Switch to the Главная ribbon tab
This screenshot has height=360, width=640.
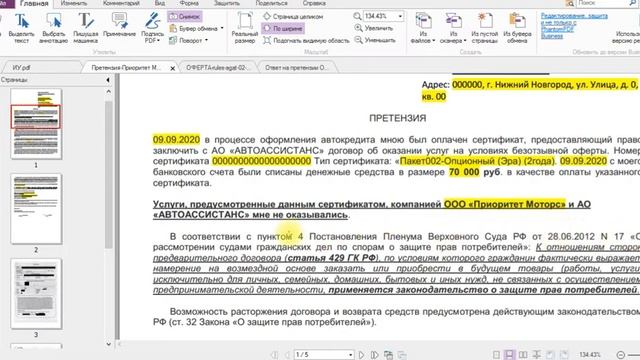(33, 4)
